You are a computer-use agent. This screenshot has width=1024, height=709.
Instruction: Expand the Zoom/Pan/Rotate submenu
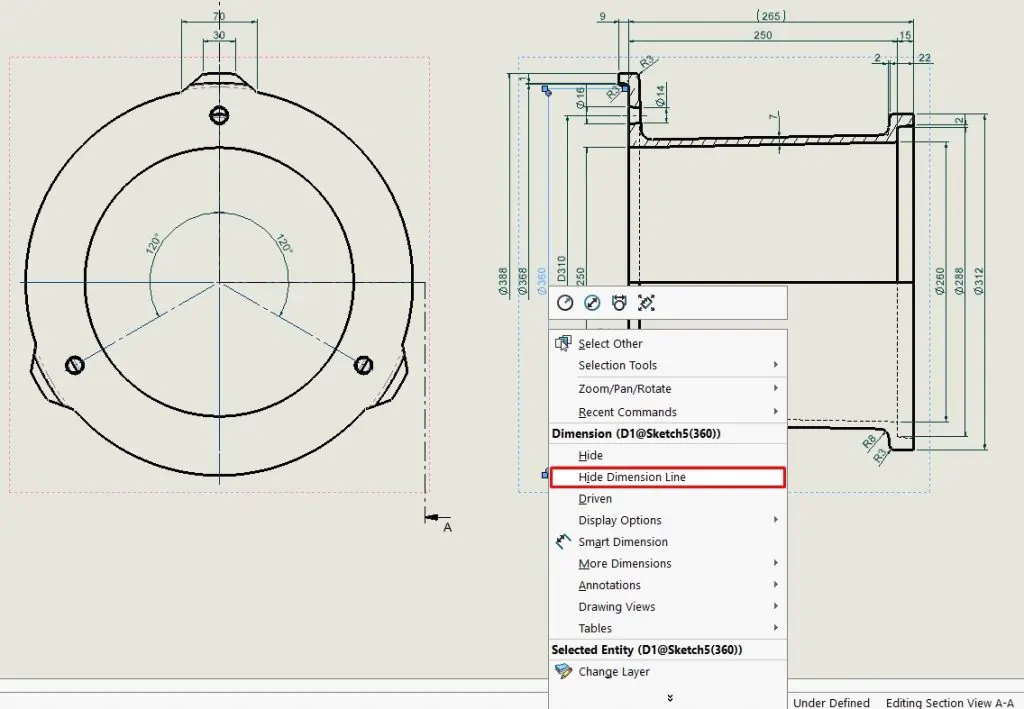(x=668, y=388)
